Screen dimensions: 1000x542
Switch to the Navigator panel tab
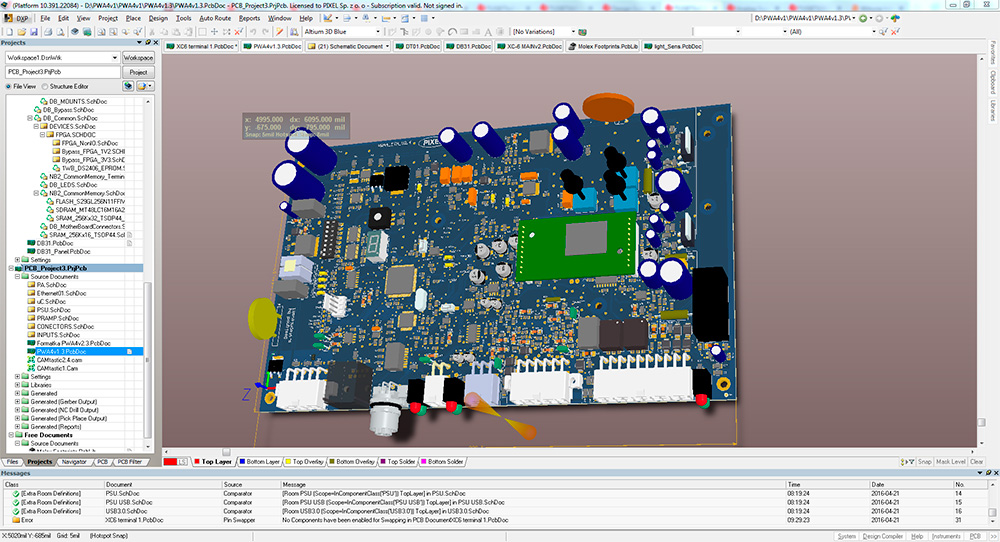pos(74,462)
